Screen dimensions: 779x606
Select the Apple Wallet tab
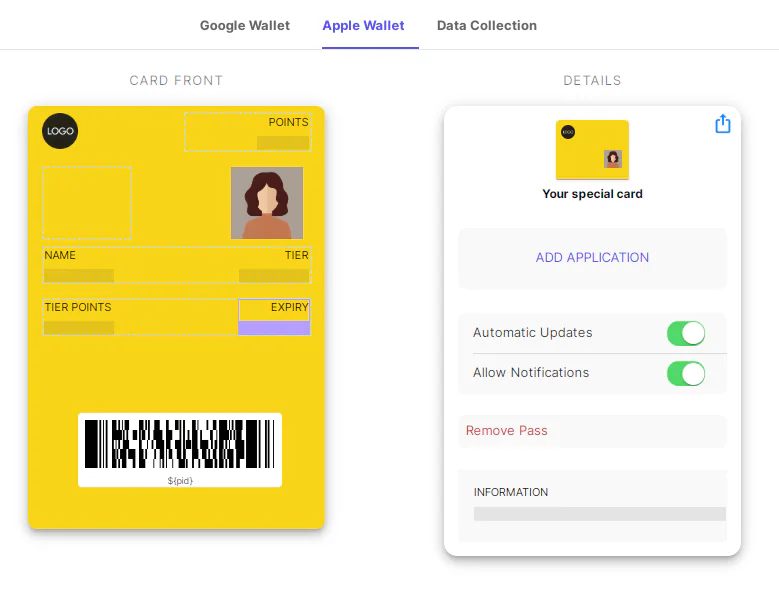(x=363, y=25)
